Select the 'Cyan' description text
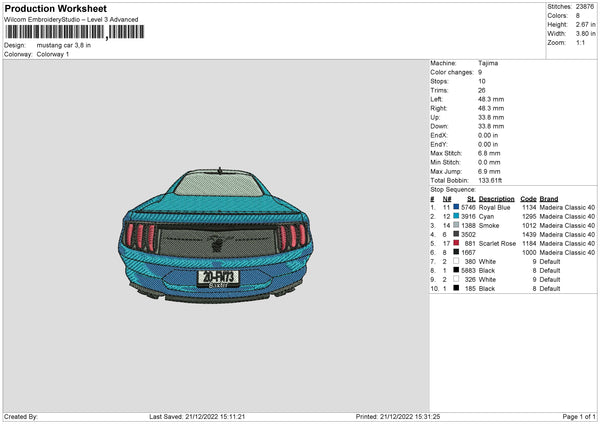This screenshot has height=424, width=600. 486,217
